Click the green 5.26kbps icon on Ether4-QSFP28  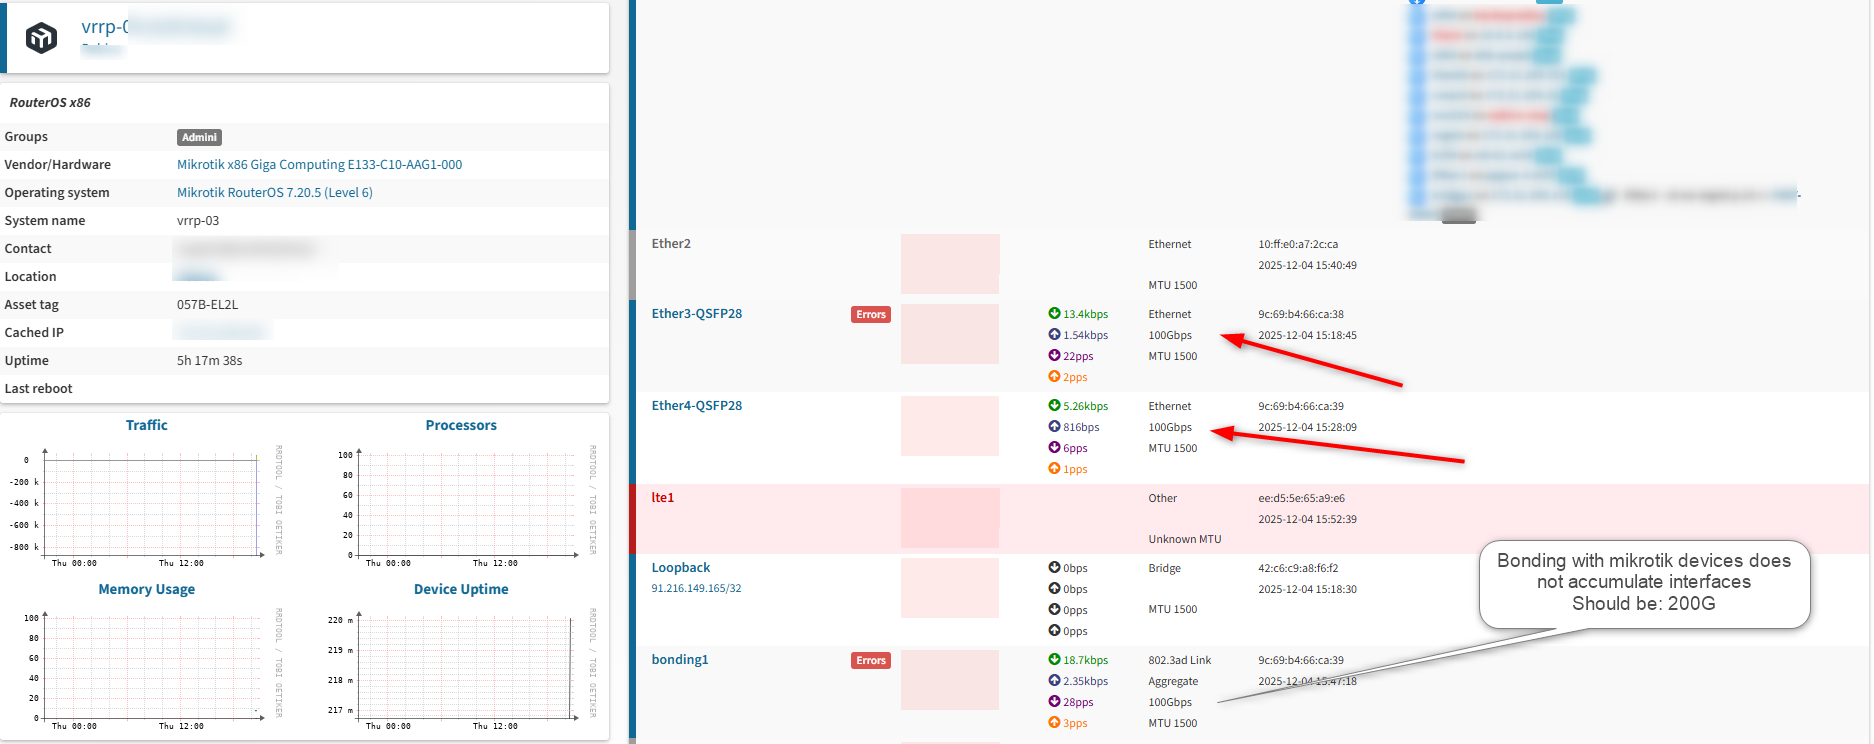click(x=1054, y=406)
